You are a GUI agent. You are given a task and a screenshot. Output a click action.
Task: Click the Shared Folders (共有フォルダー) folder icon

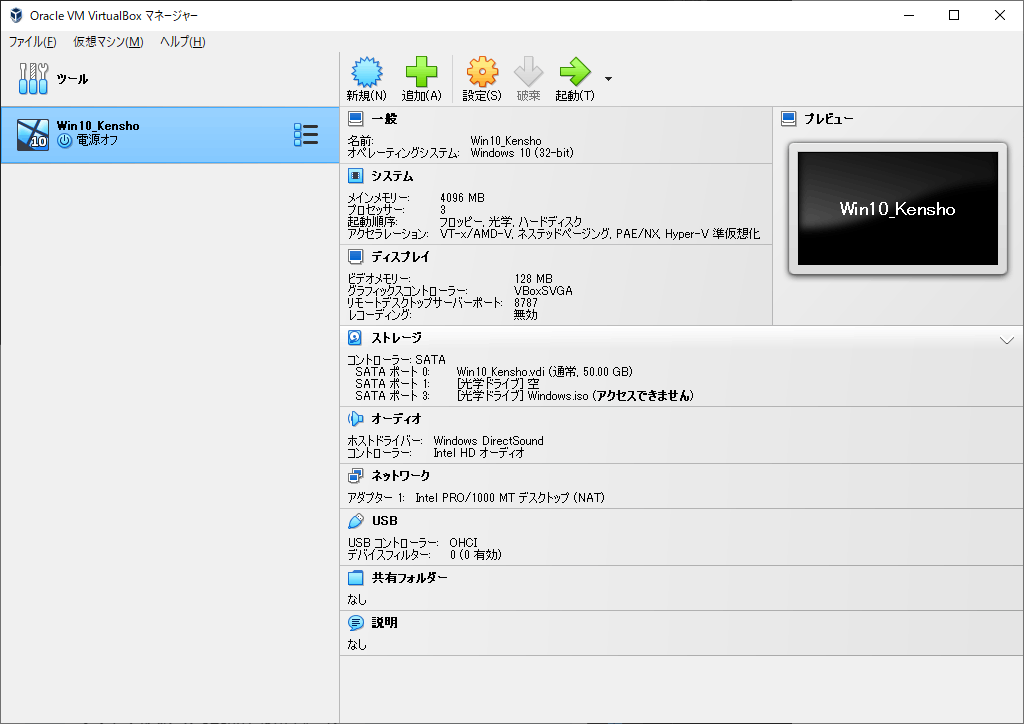tap(355, 578)
